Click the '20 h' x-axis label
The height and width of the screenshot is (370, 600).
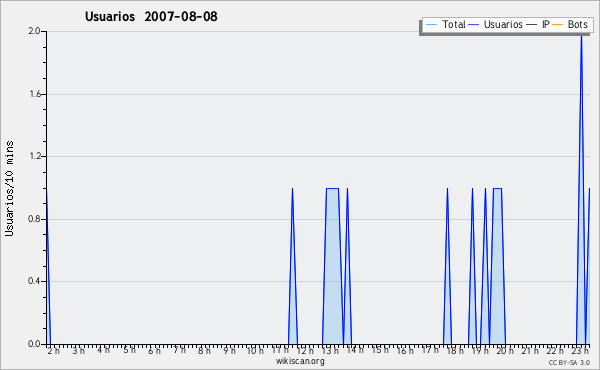click(x=505, y=351)
